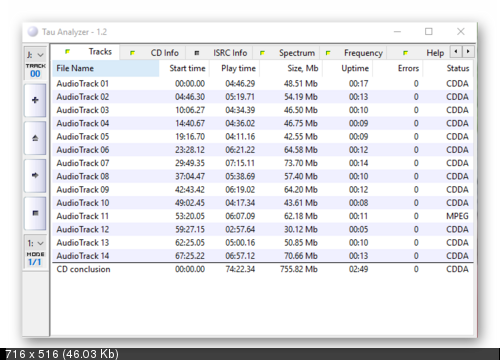Switch to the CD Info tab
500x360 pixels.
click(x=152, y=53)
